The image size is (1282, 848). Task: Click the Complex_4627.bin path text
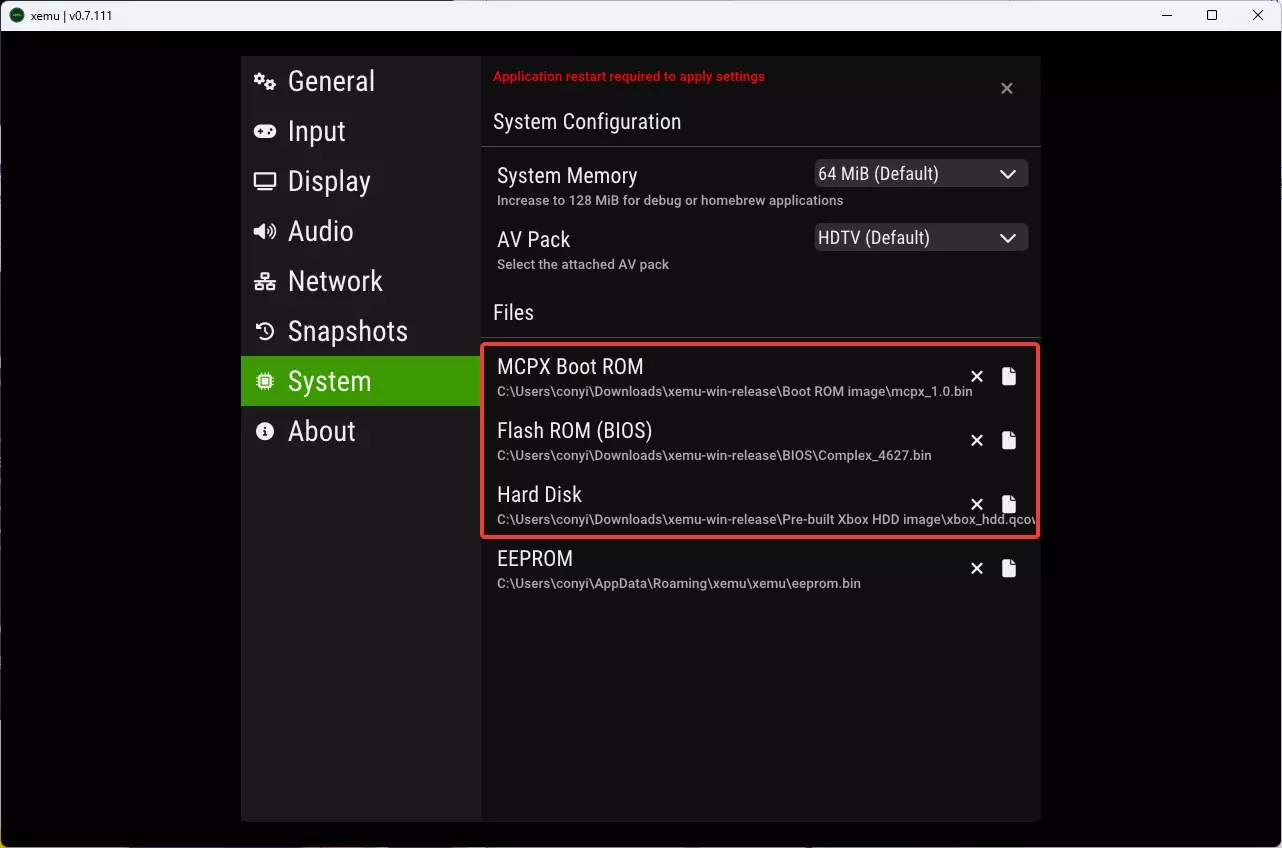(x=714, y=455)
